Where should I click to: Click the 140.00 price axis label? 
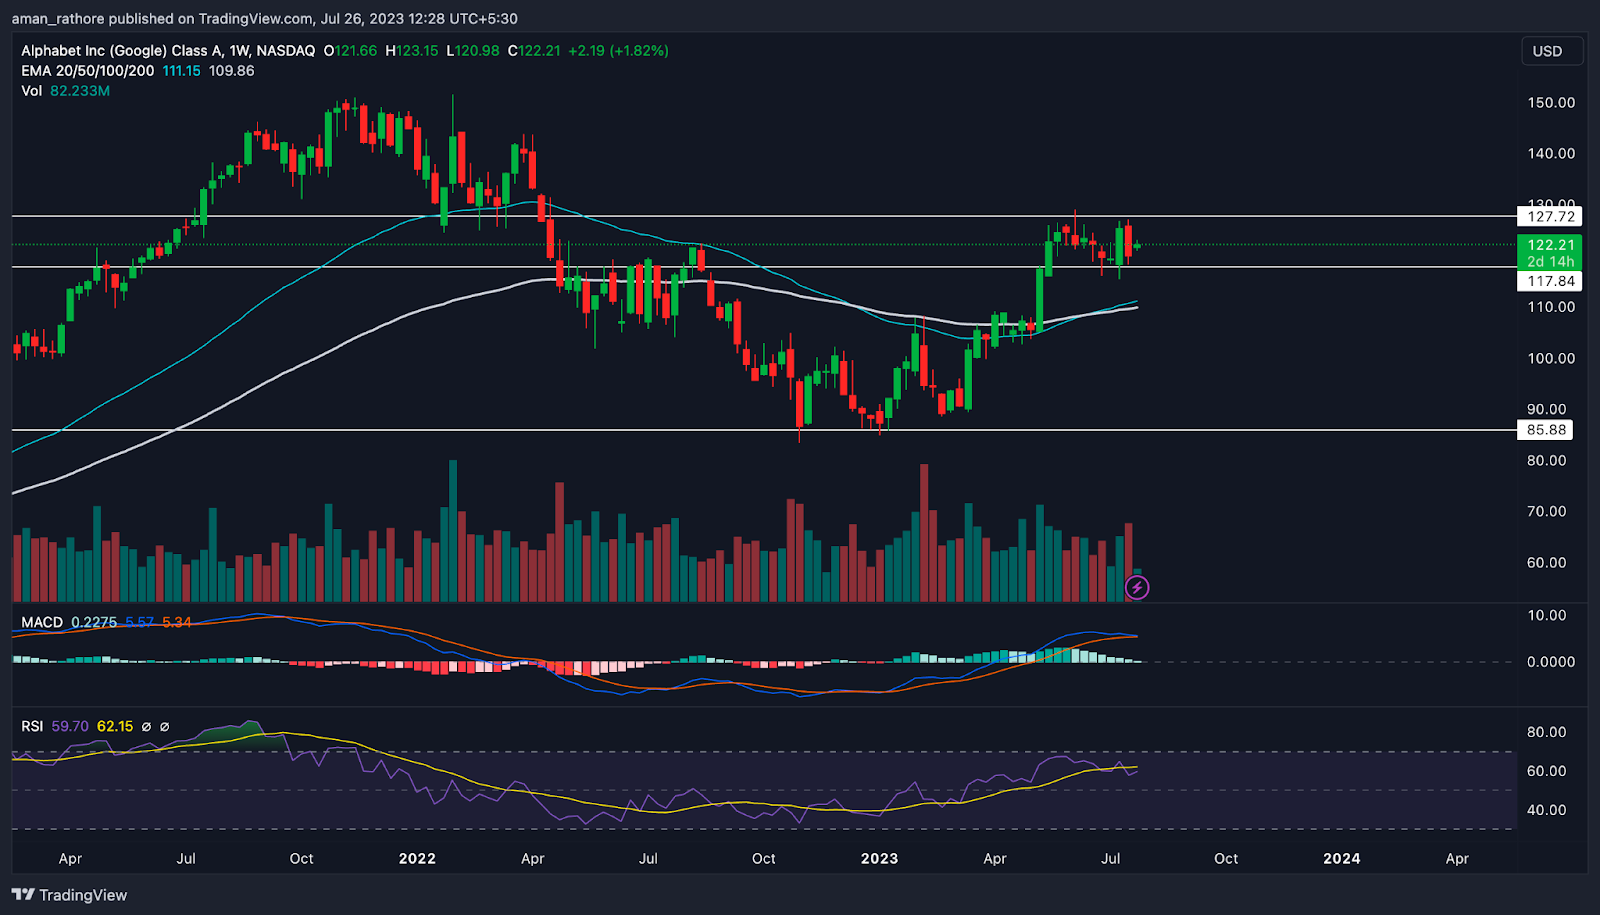click(x=1551, y=153)
